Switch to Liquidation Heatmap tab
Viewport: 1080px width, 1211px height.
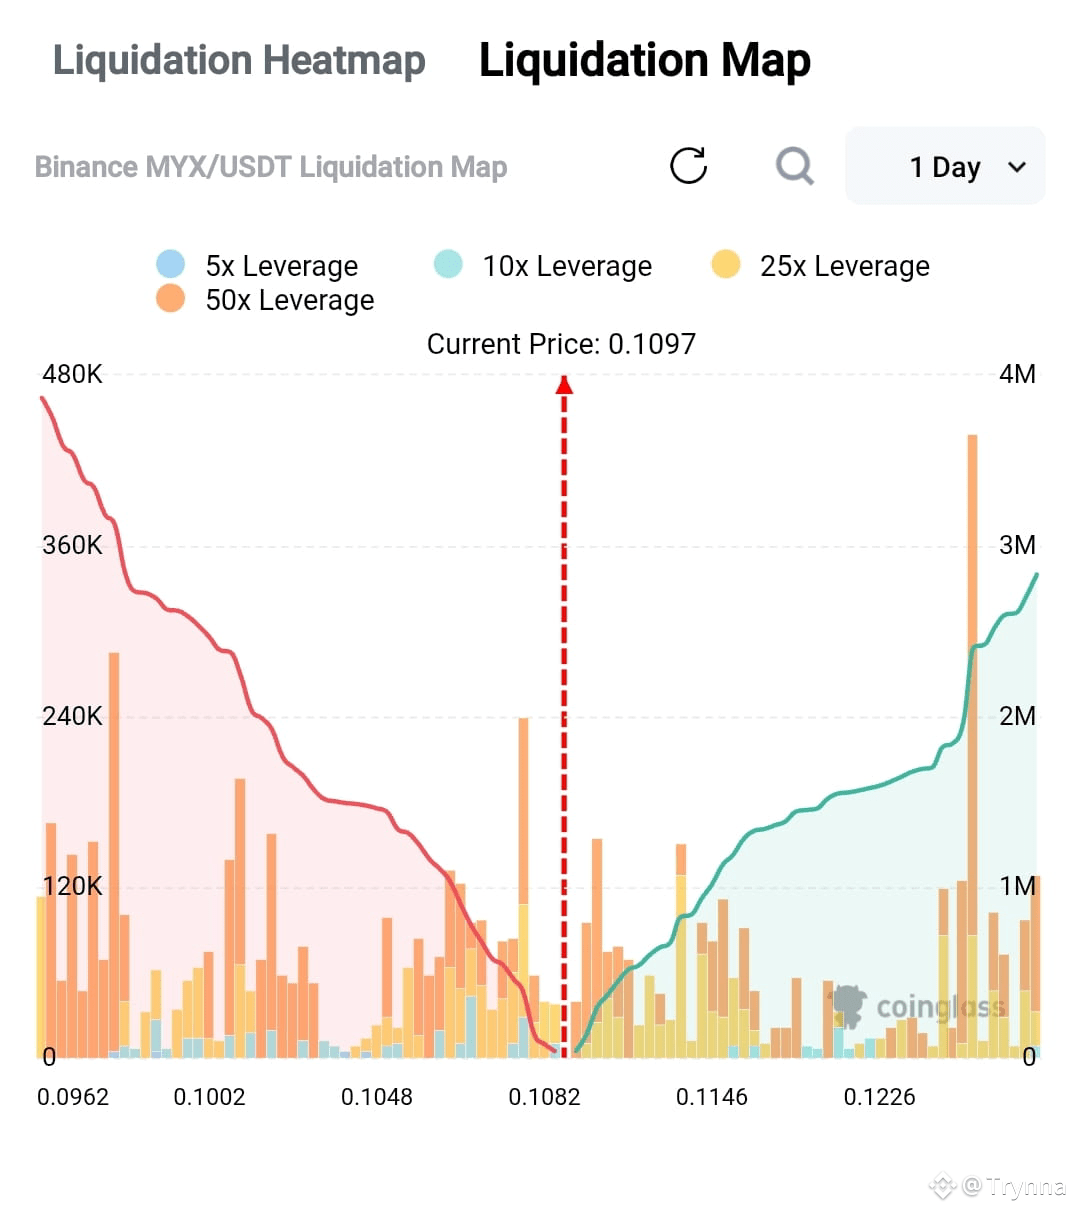(239, 60)
